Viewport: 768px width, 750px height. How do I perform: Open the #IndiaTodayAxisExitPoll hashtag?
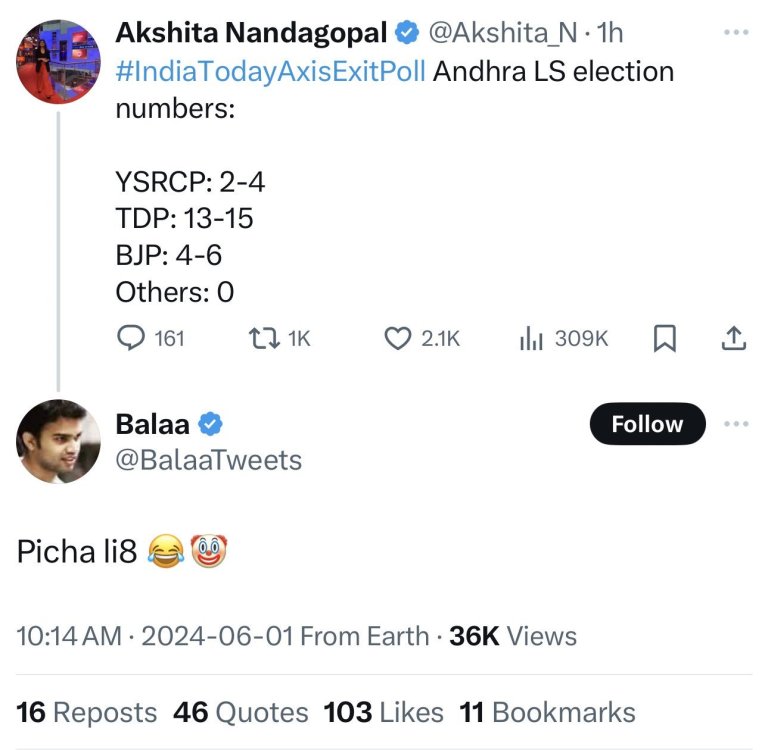coord(272,72)
